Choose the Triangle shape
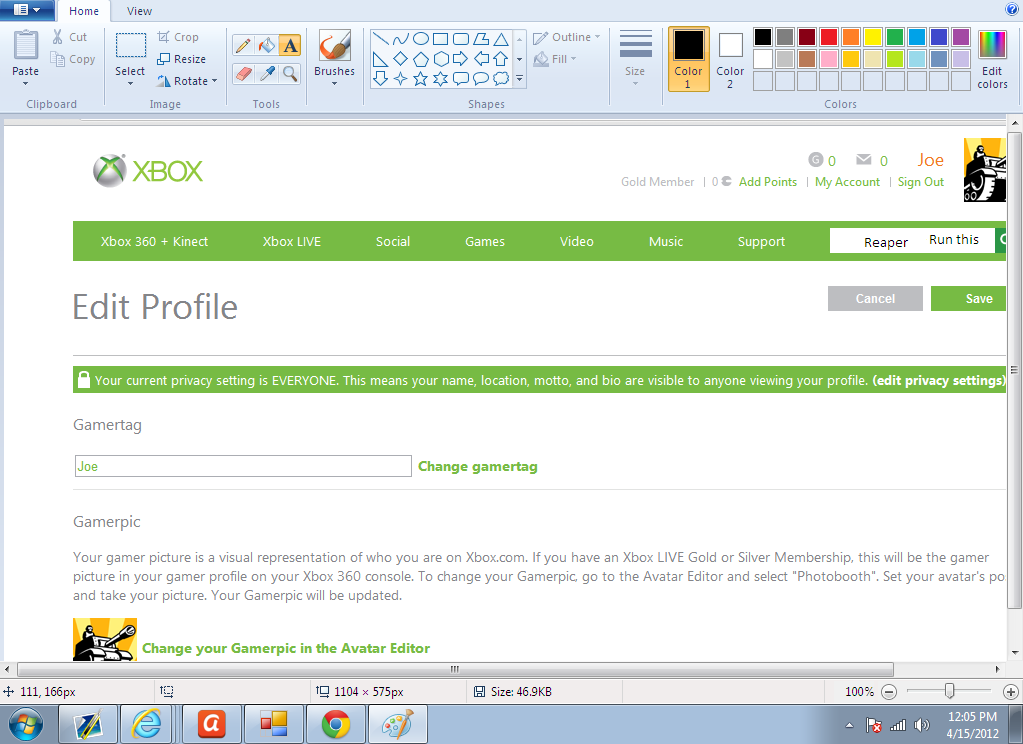Screen dimensions: 1023x744 click(x=501, y=39)
